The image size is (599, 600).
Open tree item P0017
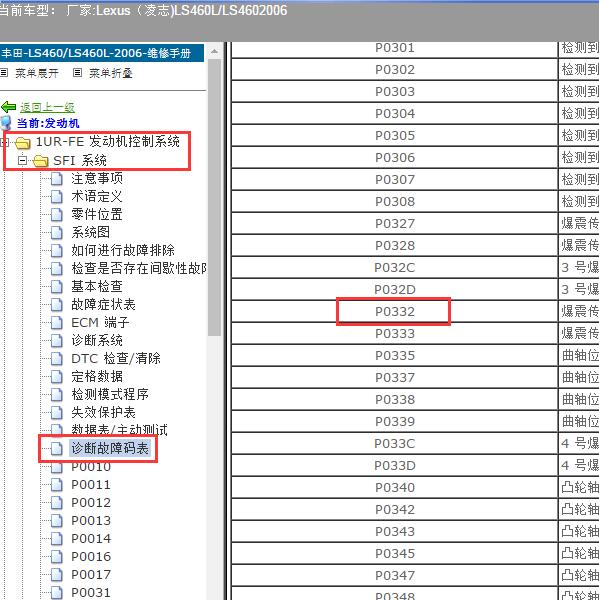click(x=91, y=574)
